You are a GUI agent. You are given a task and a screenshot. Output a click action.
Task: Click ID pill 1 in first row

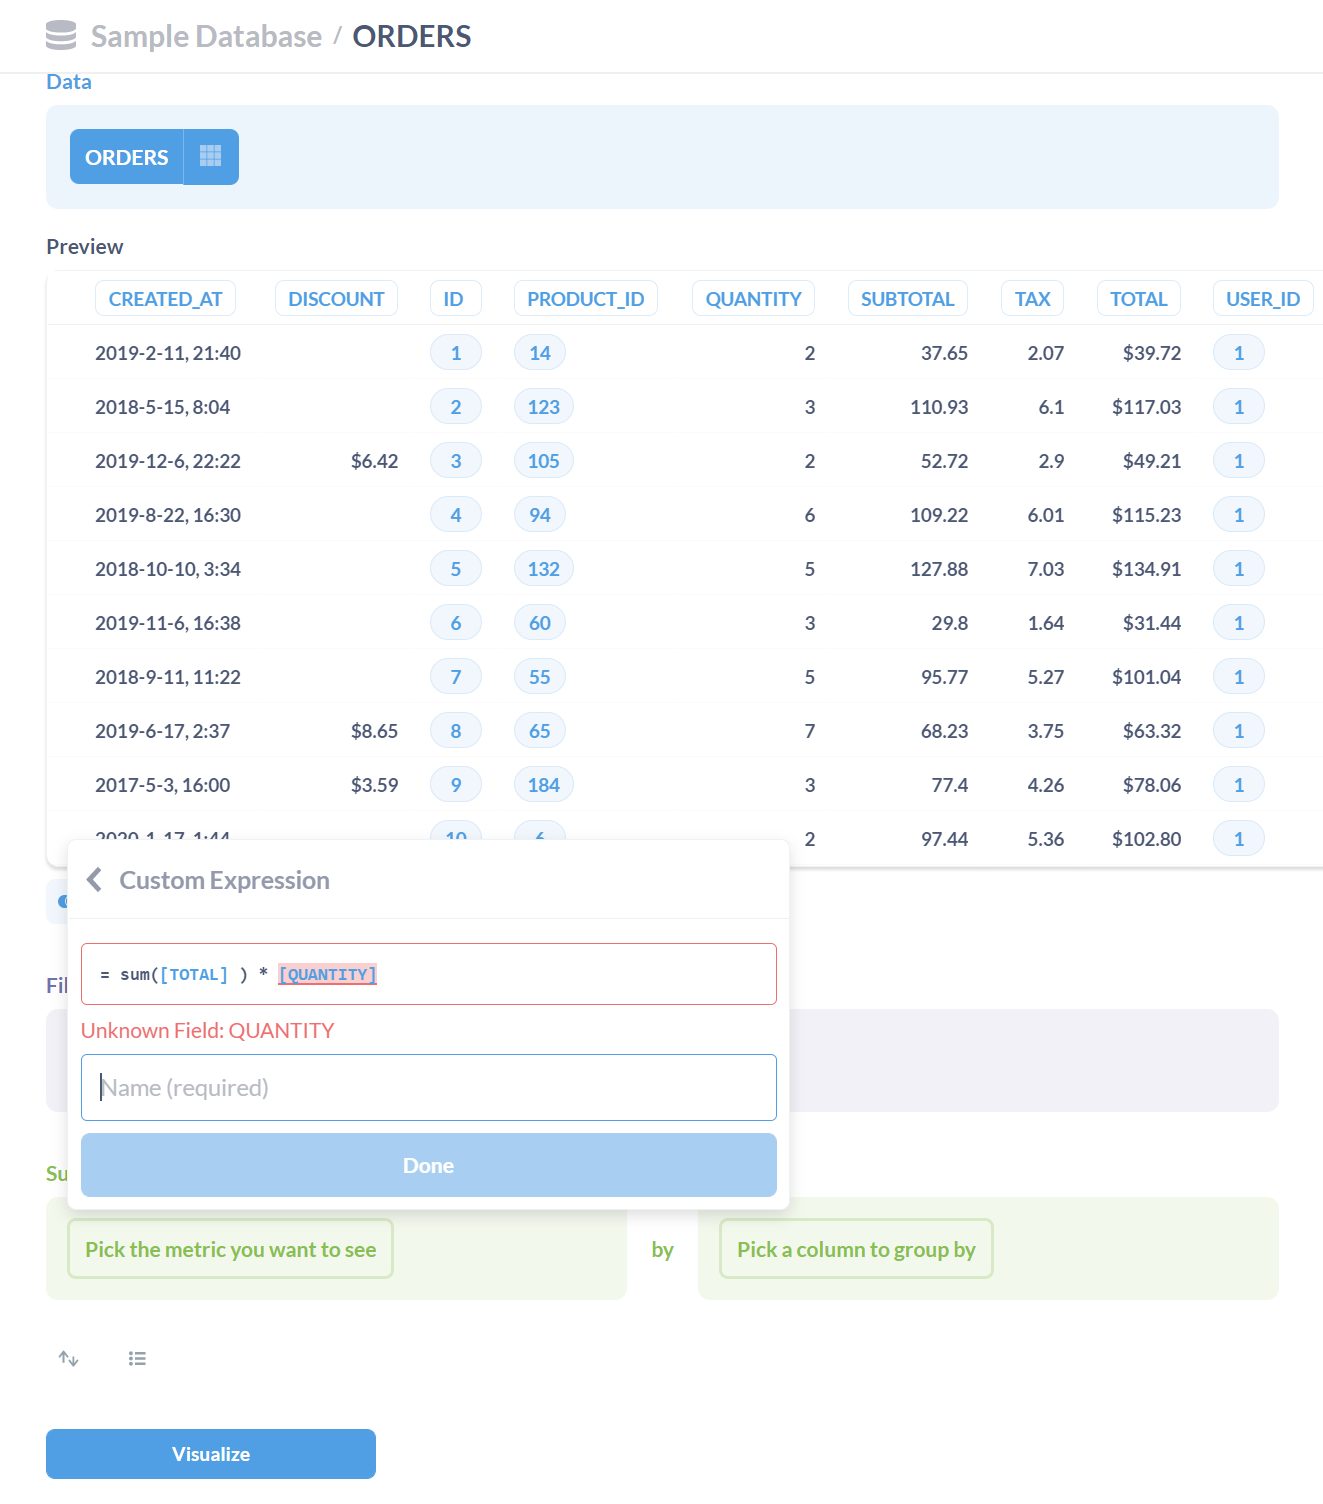[456, 353]
